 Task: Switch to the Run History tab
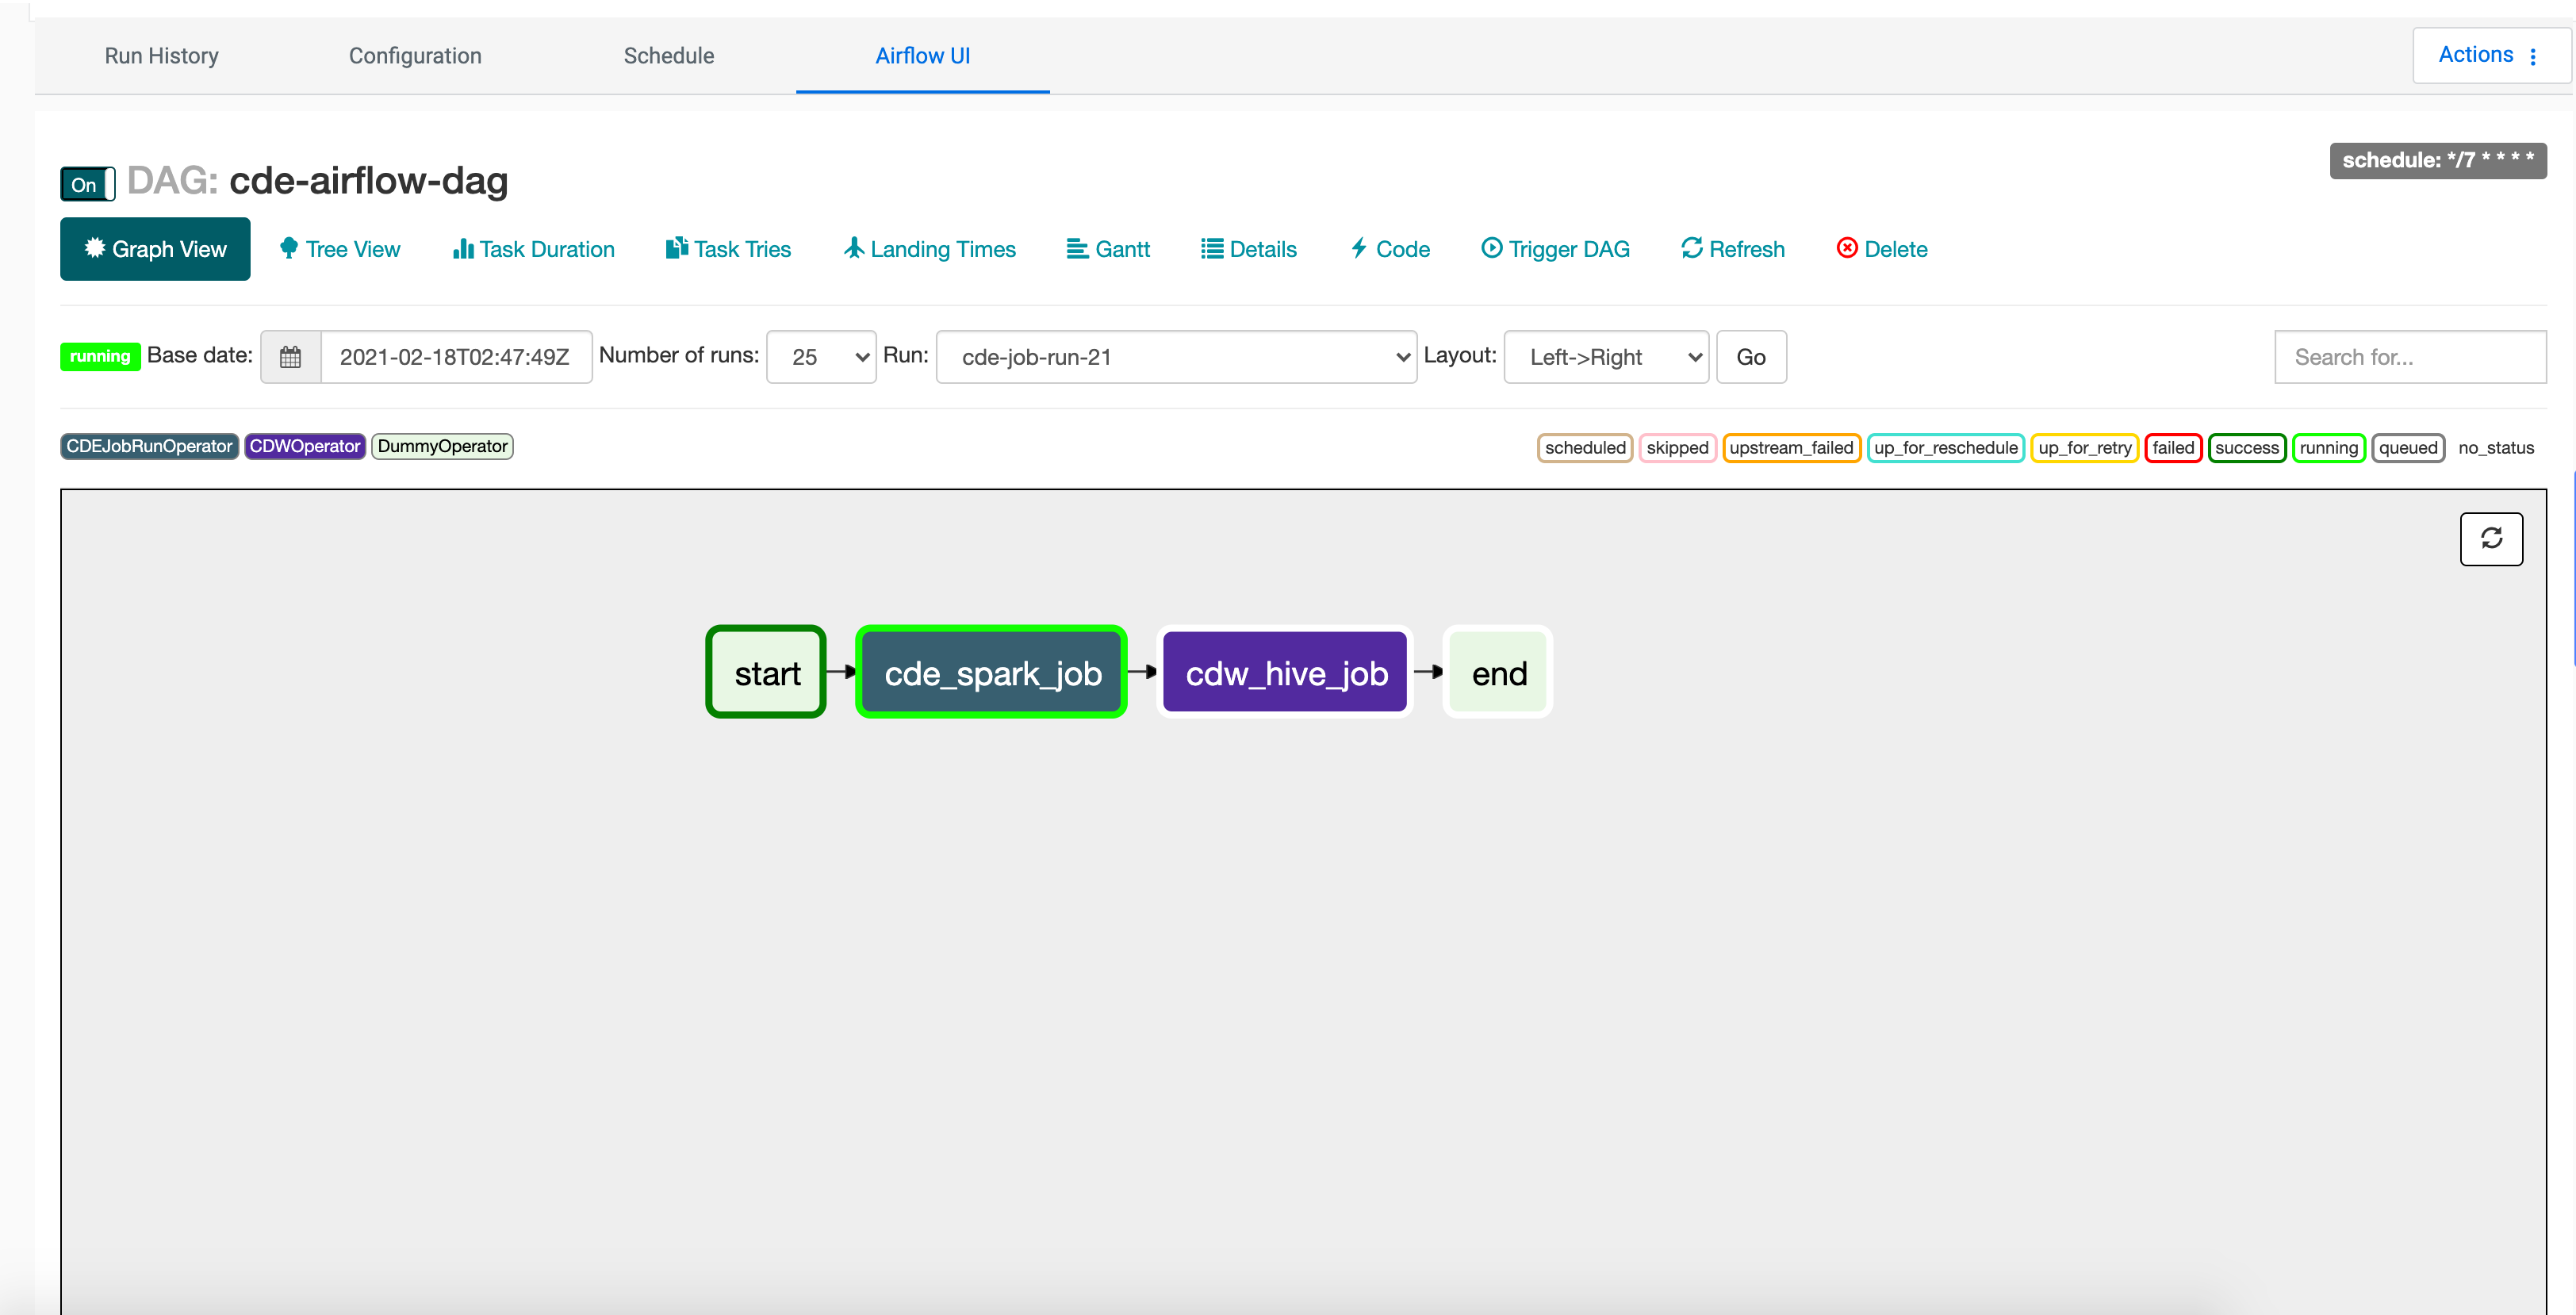(x=161, y=55)
